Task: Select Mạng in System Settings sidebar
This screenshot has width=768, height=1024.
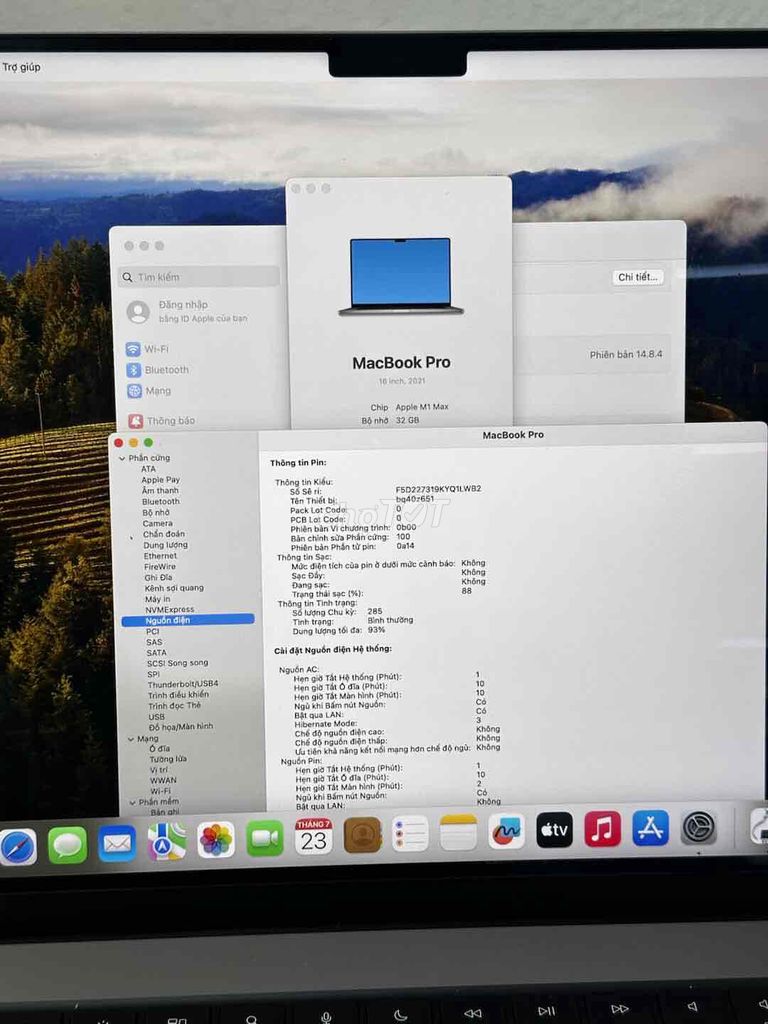Action: coord(149,391)
